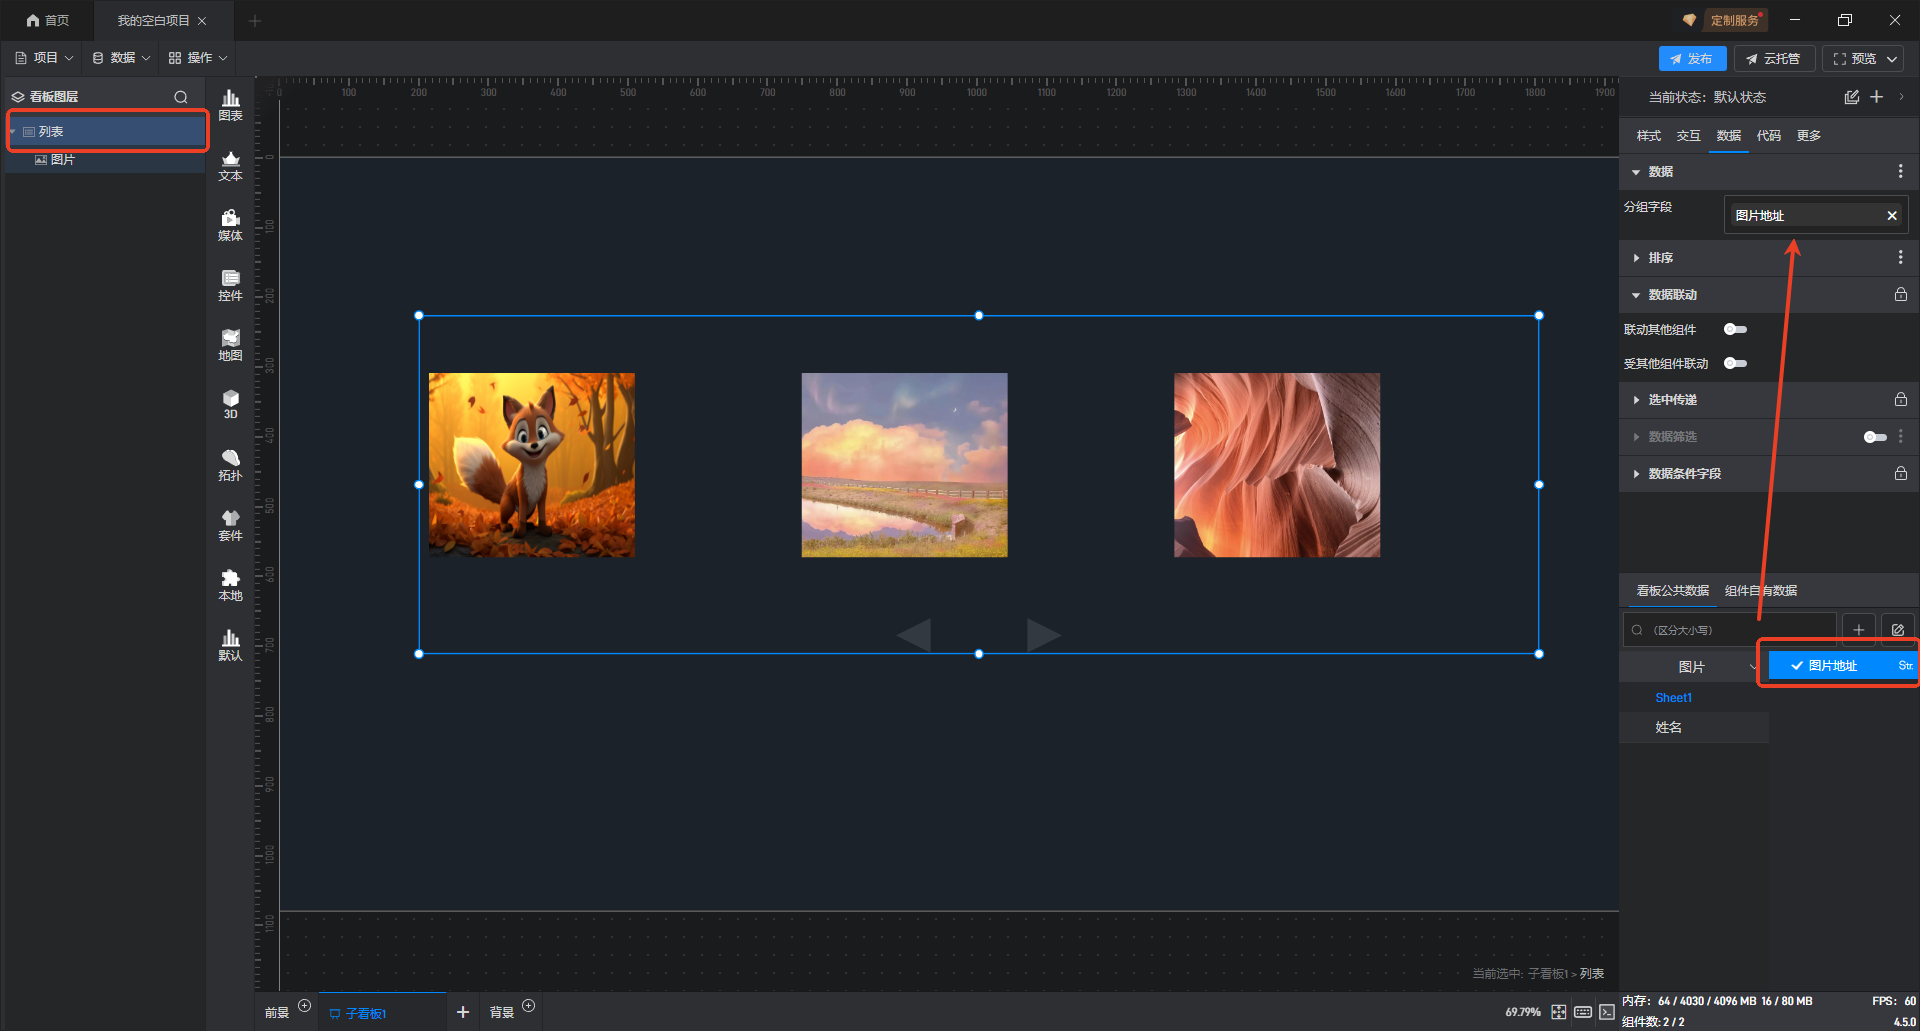Open the console terminal icon in status bar
Screen dimensions: 1920x1031
coord(1606,1012)
